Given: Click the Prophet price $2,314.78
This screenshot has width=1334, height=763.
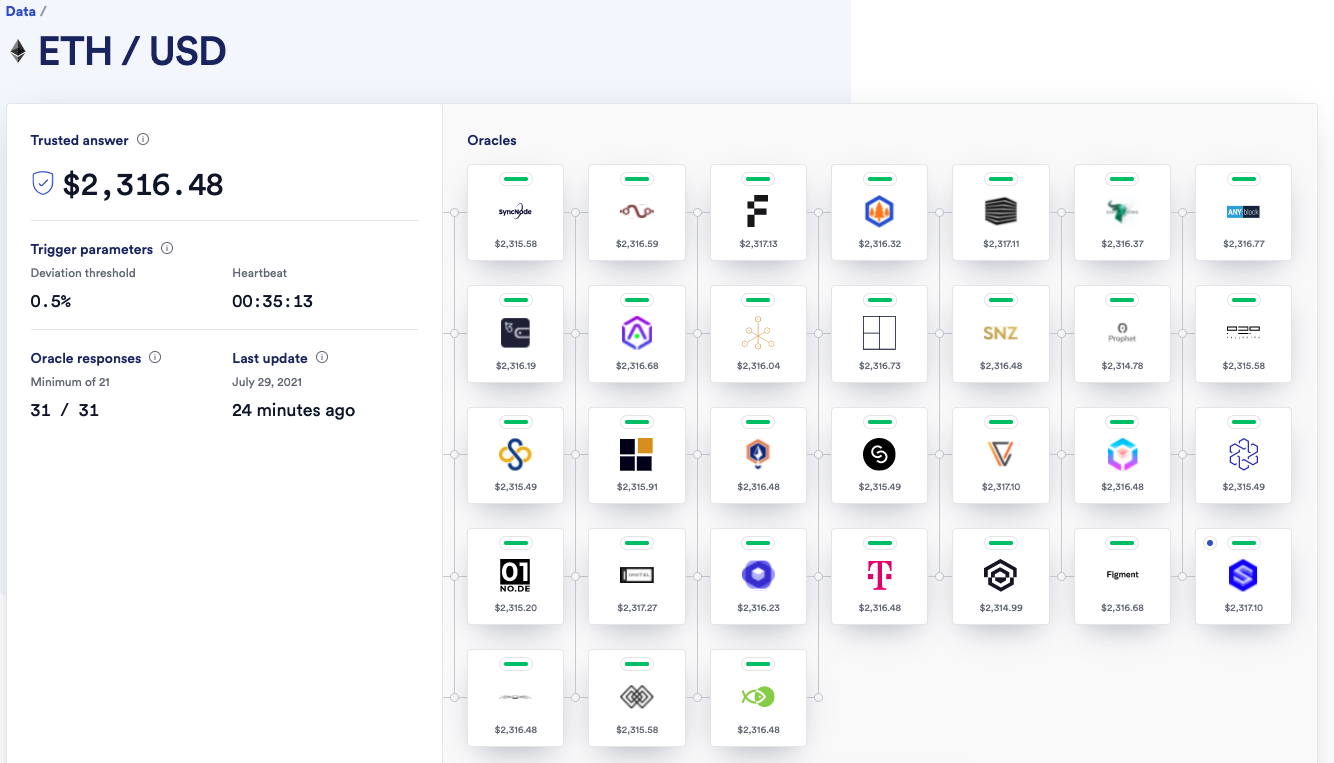Looking at the screenshot, I should (x=1123, y=365).
